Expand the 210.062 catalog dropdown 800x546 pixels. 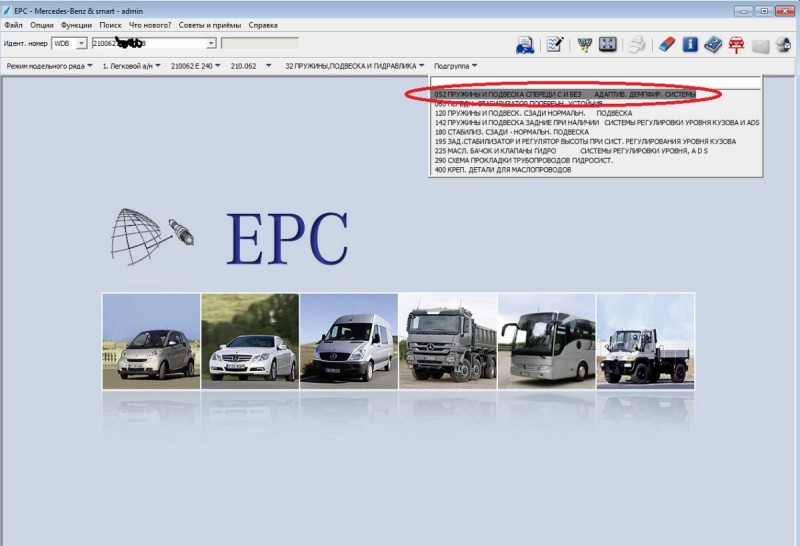[251, 66]
